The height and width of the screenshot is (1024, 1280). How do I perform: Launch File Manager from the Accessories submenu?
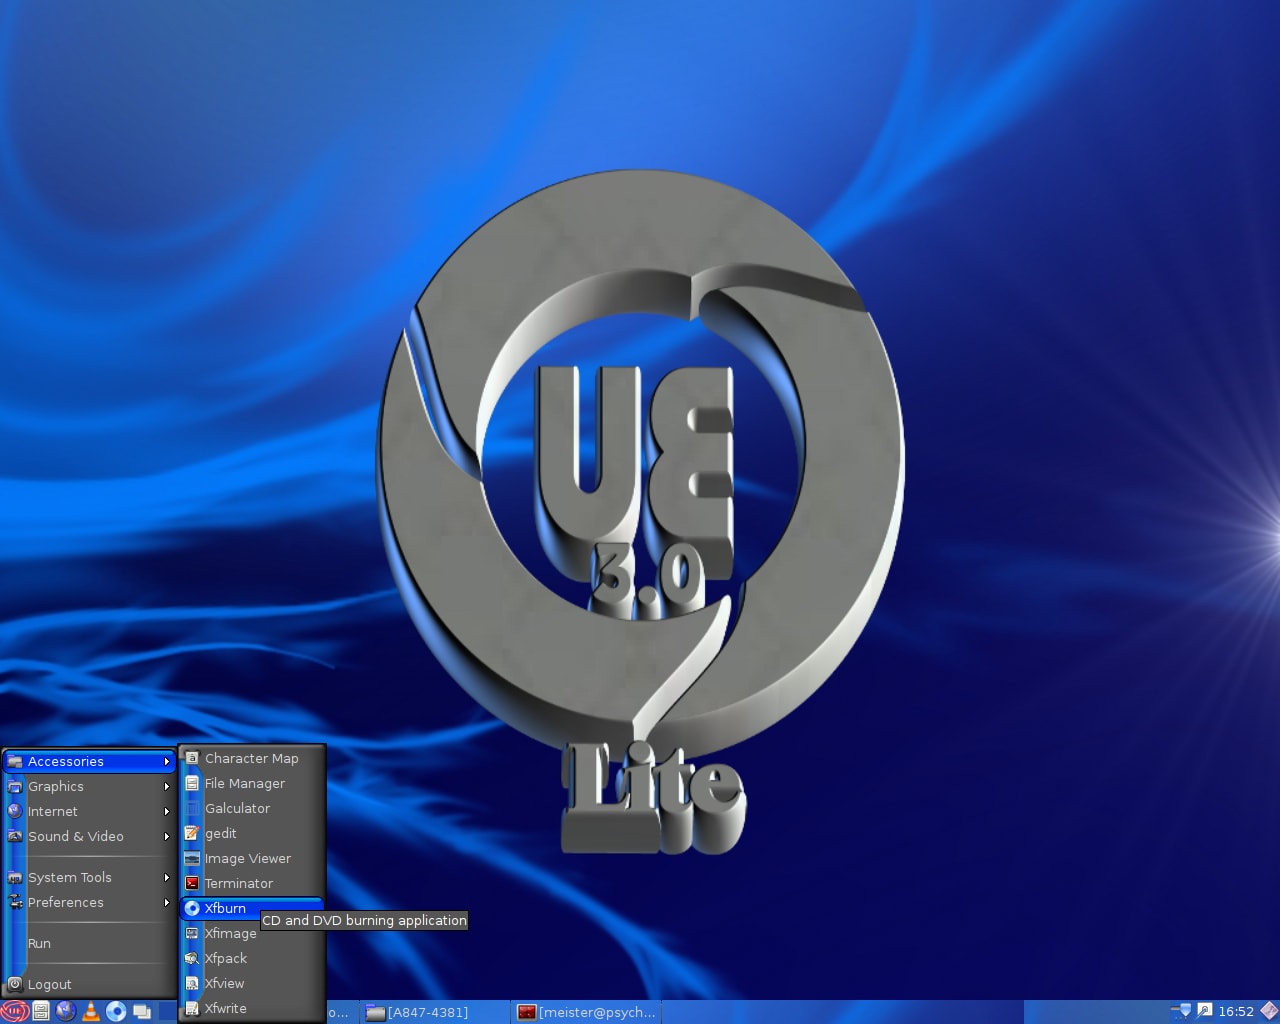(x=252, y=783)
